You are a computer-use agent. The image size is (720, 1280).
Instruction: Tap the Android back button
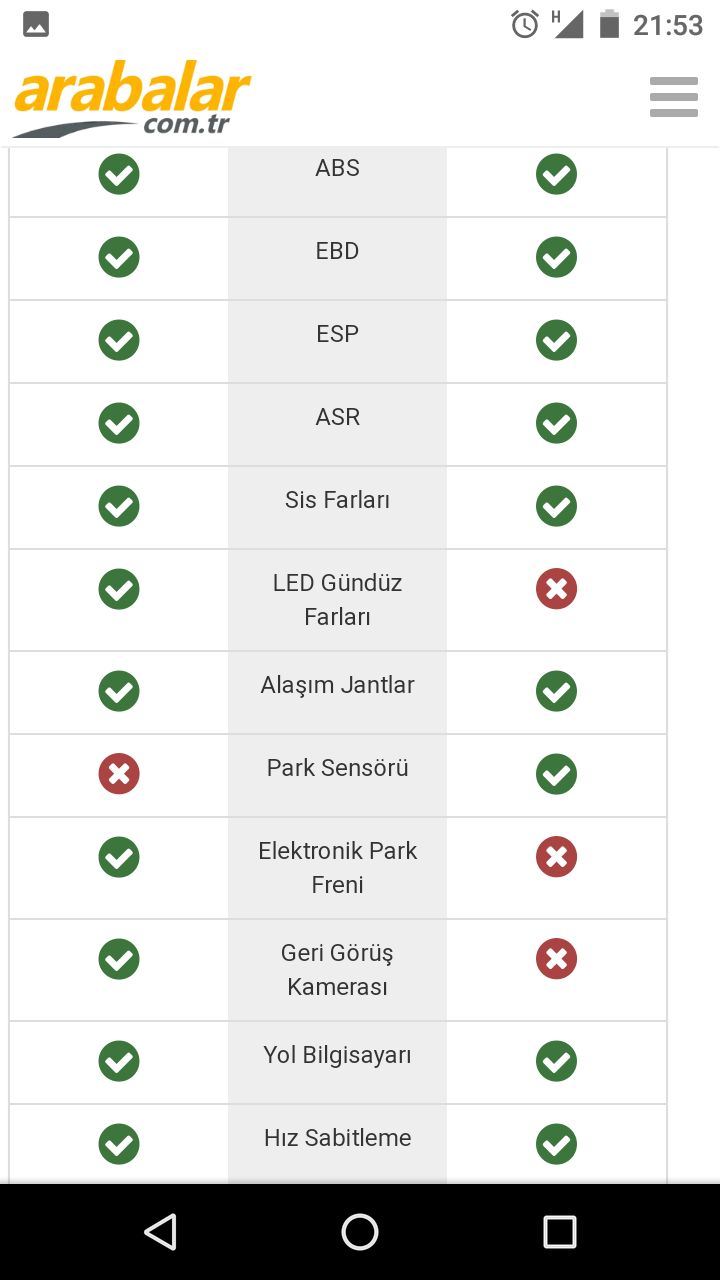coord(160,1232)
